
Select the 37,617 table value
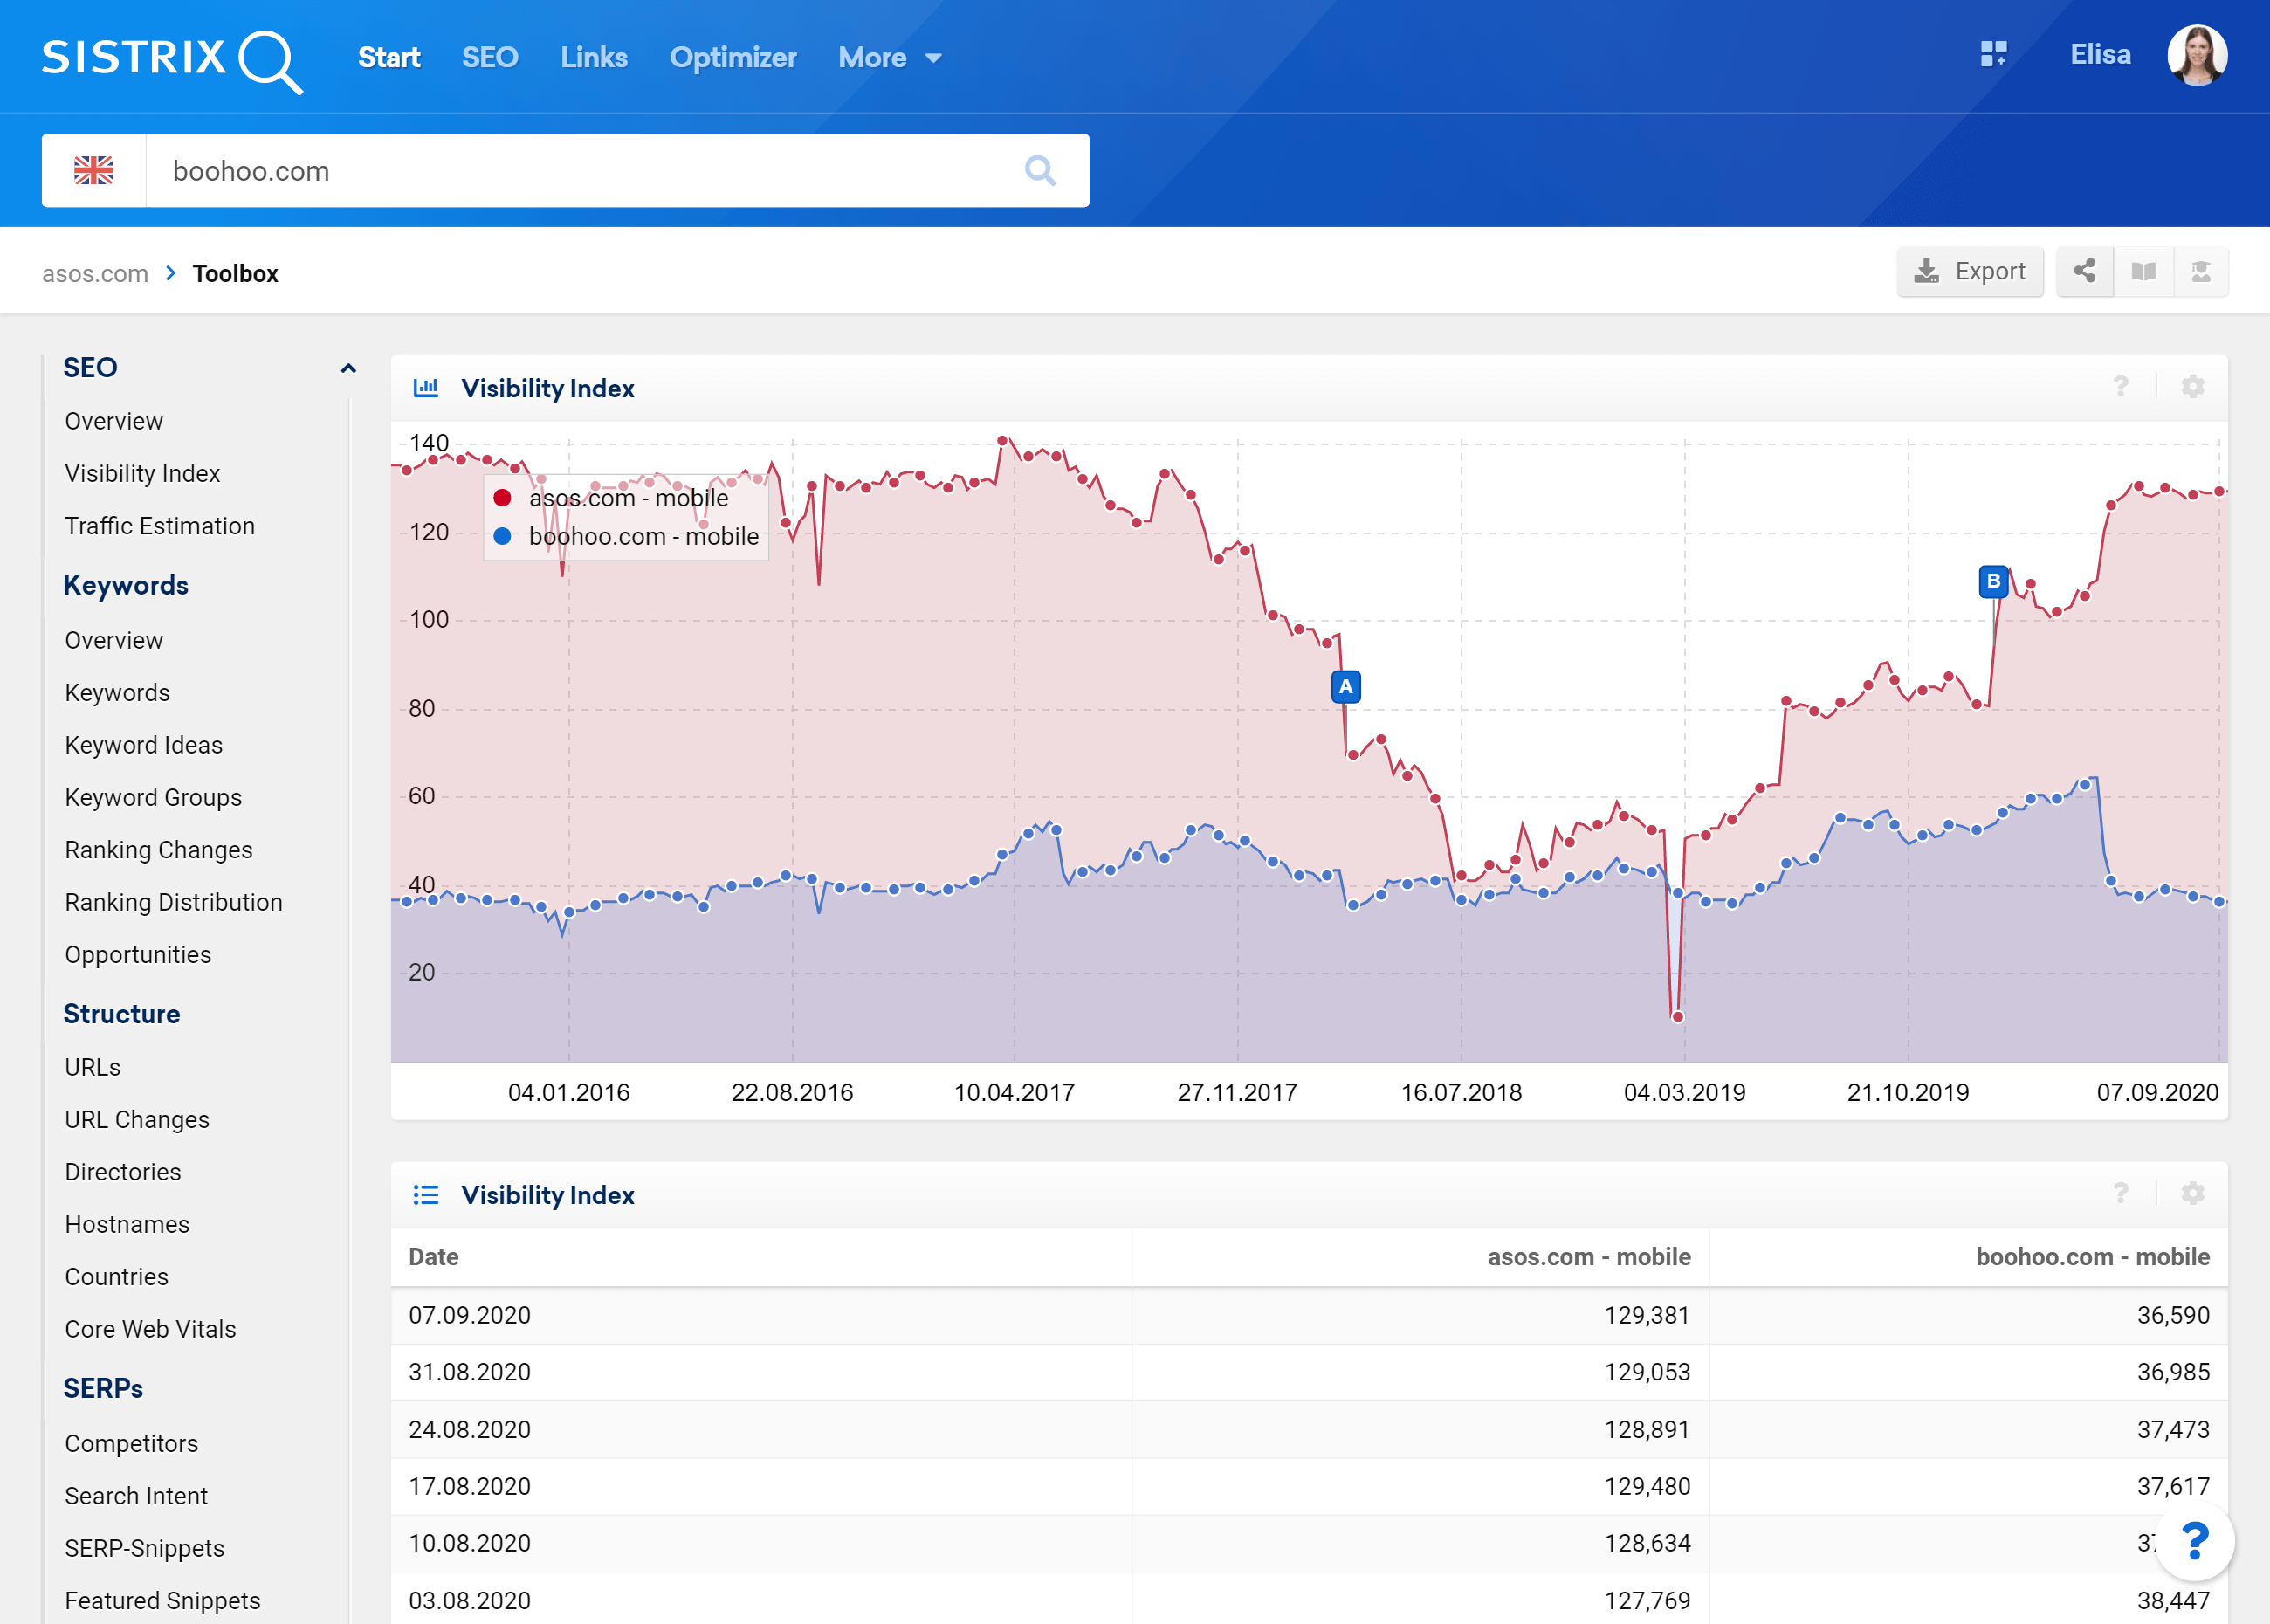tap(2173, 1486)
